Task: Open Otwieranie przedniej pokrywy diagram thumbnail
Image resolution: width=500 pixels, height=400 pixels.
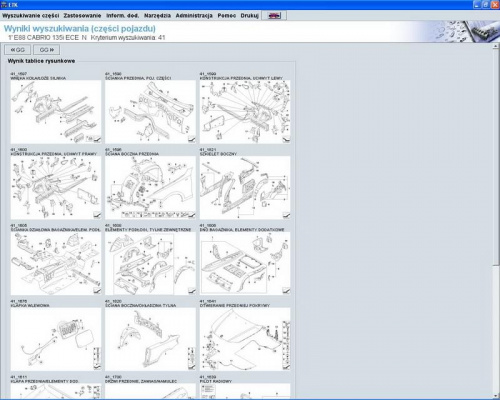Action: click(x=245, y=339)
